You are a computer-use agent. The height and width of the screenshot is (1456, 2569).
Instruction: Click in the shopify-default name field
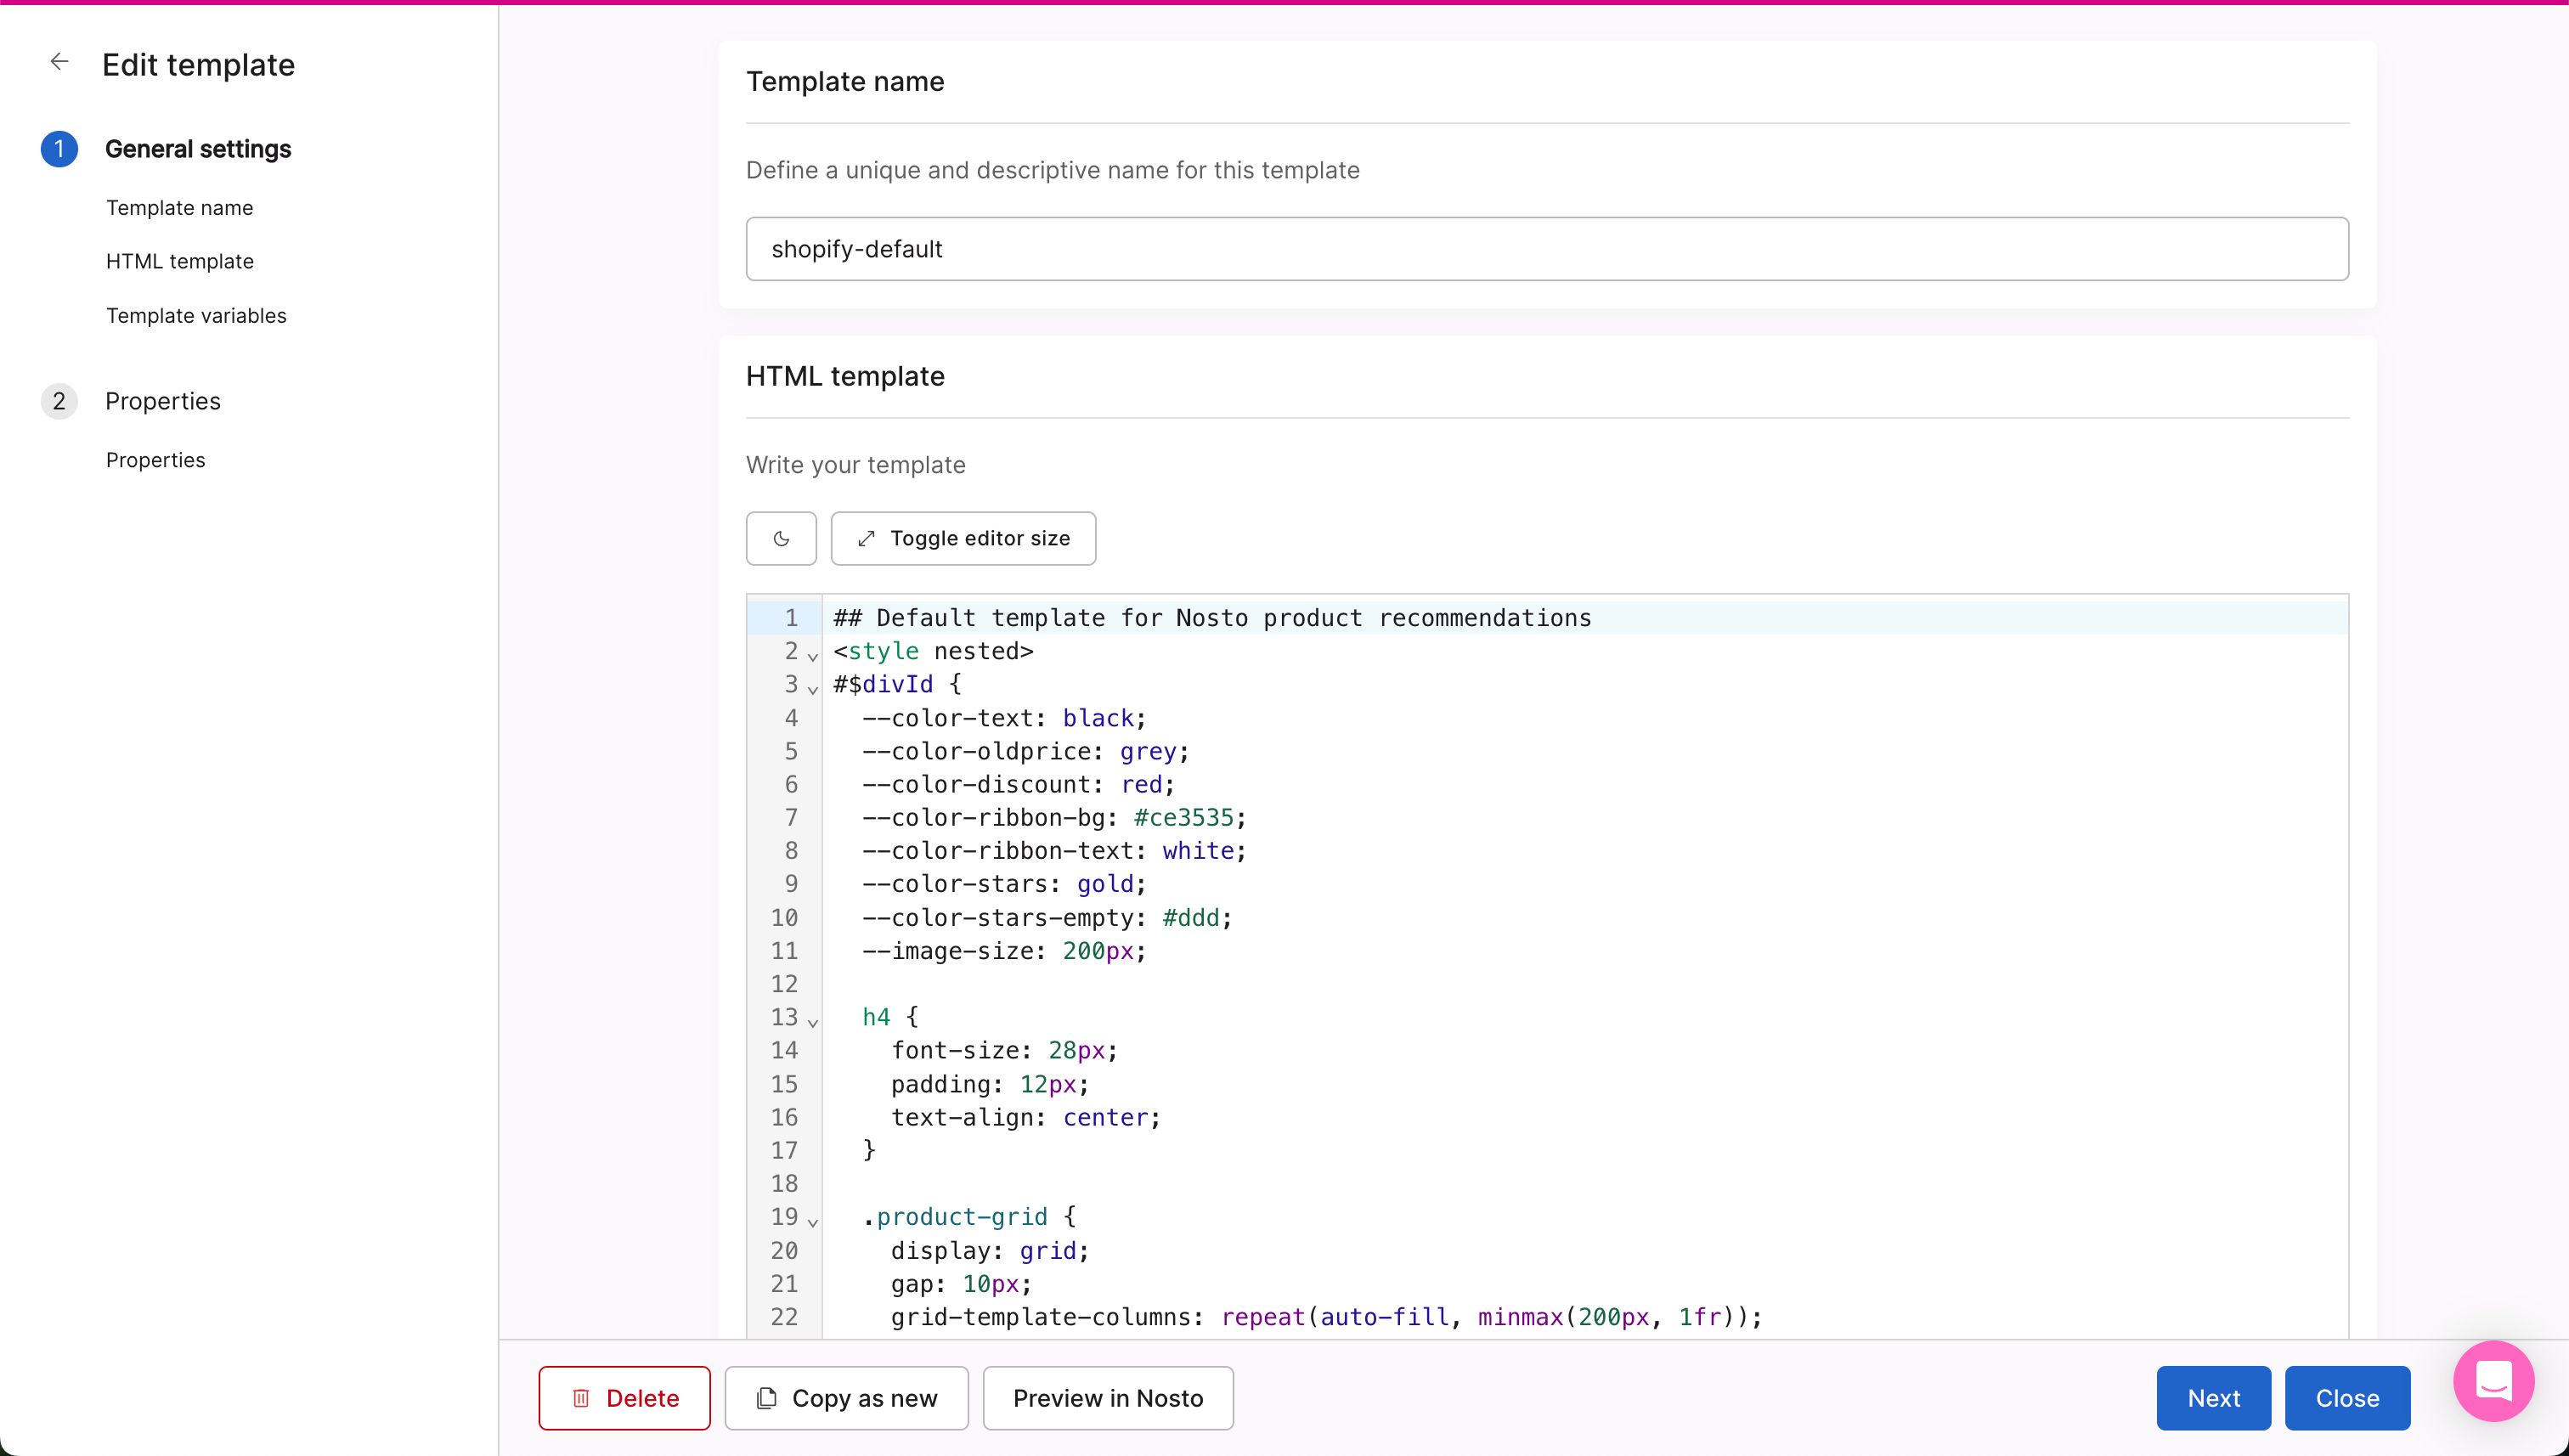point(1546,249)
